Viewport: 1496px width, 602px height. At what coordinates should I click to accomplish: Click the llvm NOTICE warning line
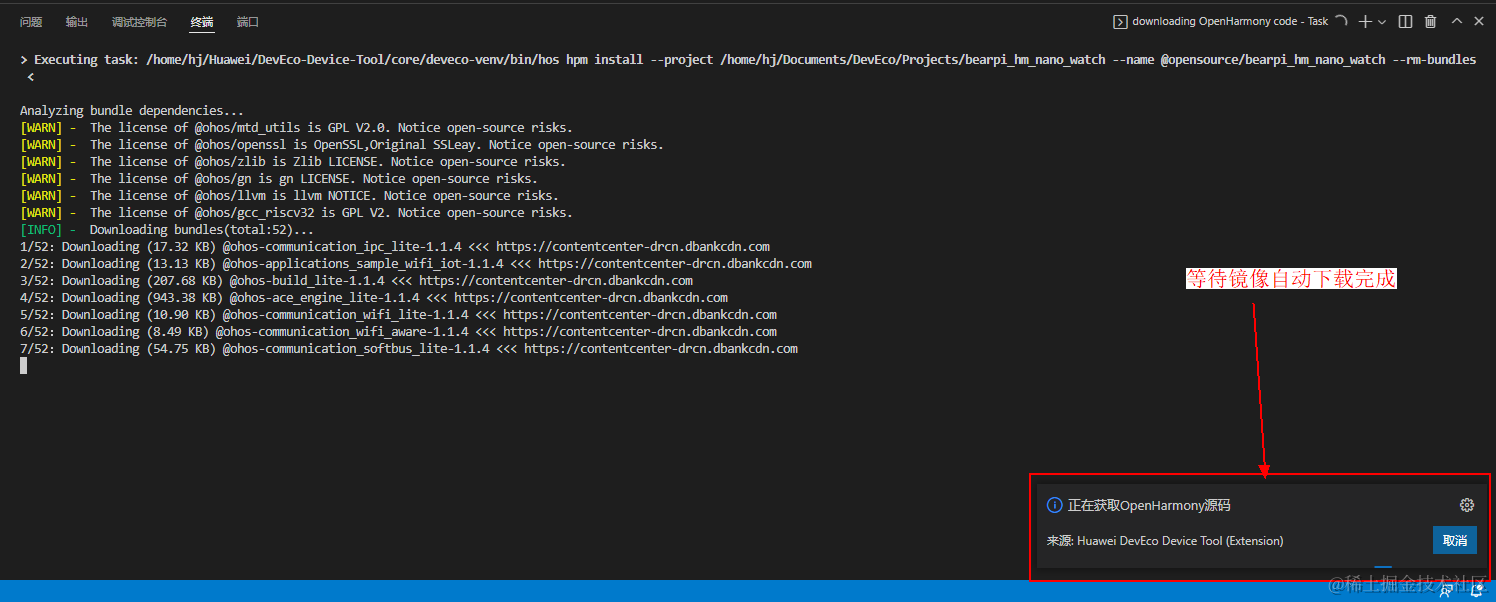pos(289,195)
